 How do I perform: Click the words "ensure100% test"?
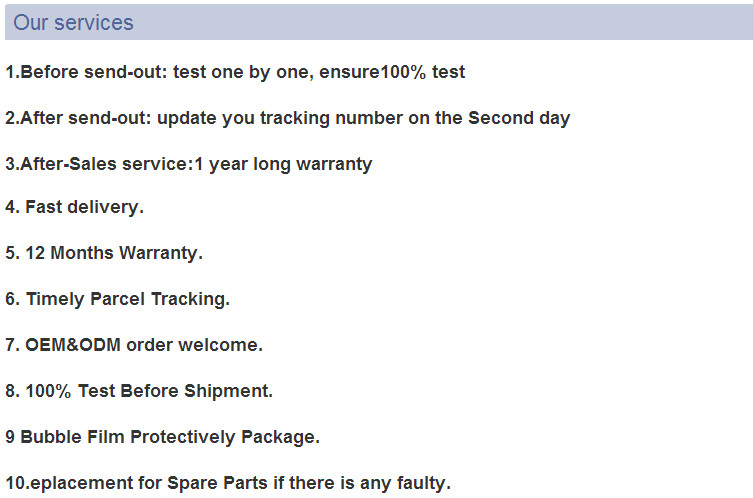[x=406, y=72]
